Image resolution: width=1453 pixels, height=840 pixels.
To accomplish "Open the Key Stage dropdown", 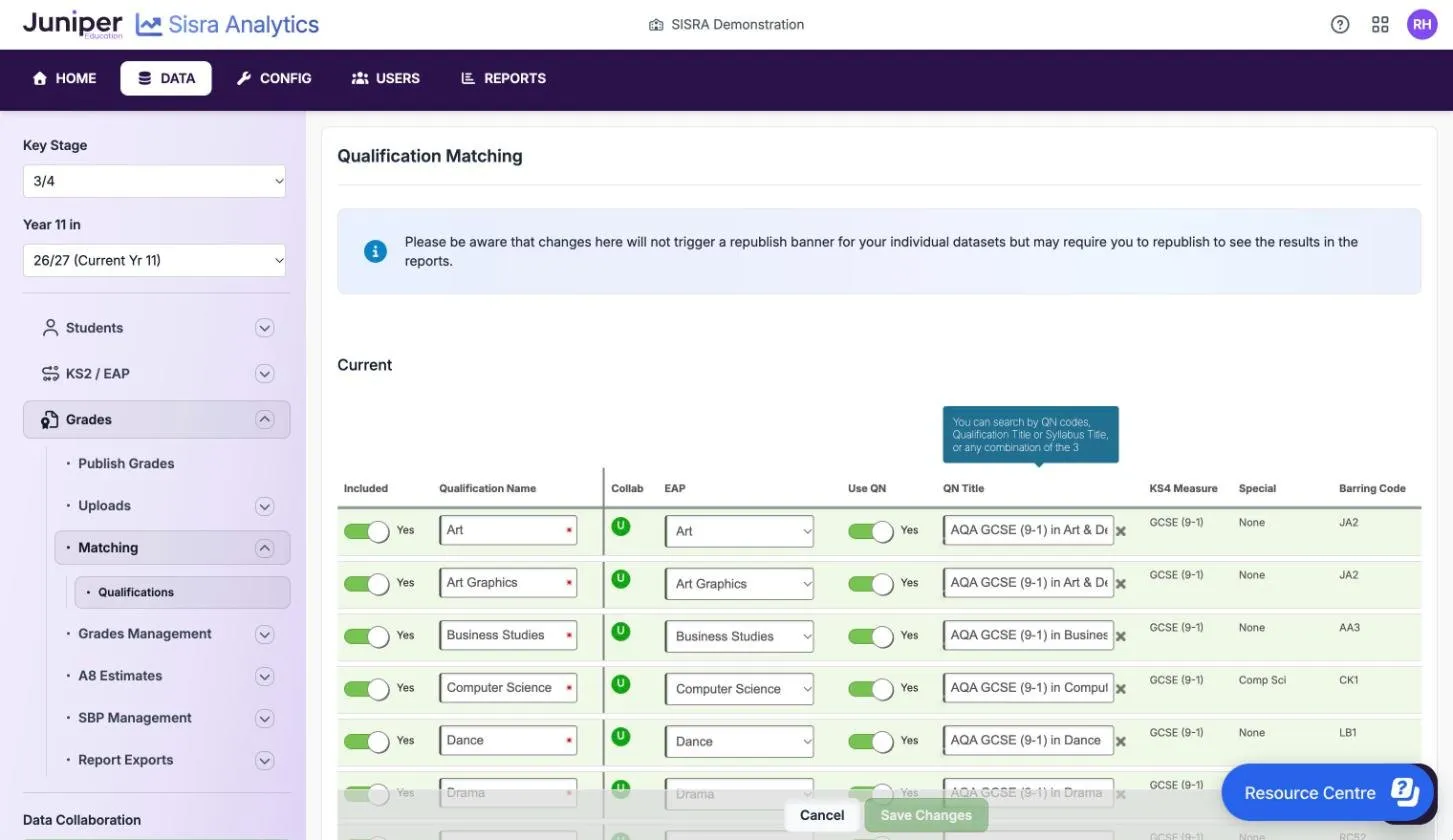I will [154, 181].
